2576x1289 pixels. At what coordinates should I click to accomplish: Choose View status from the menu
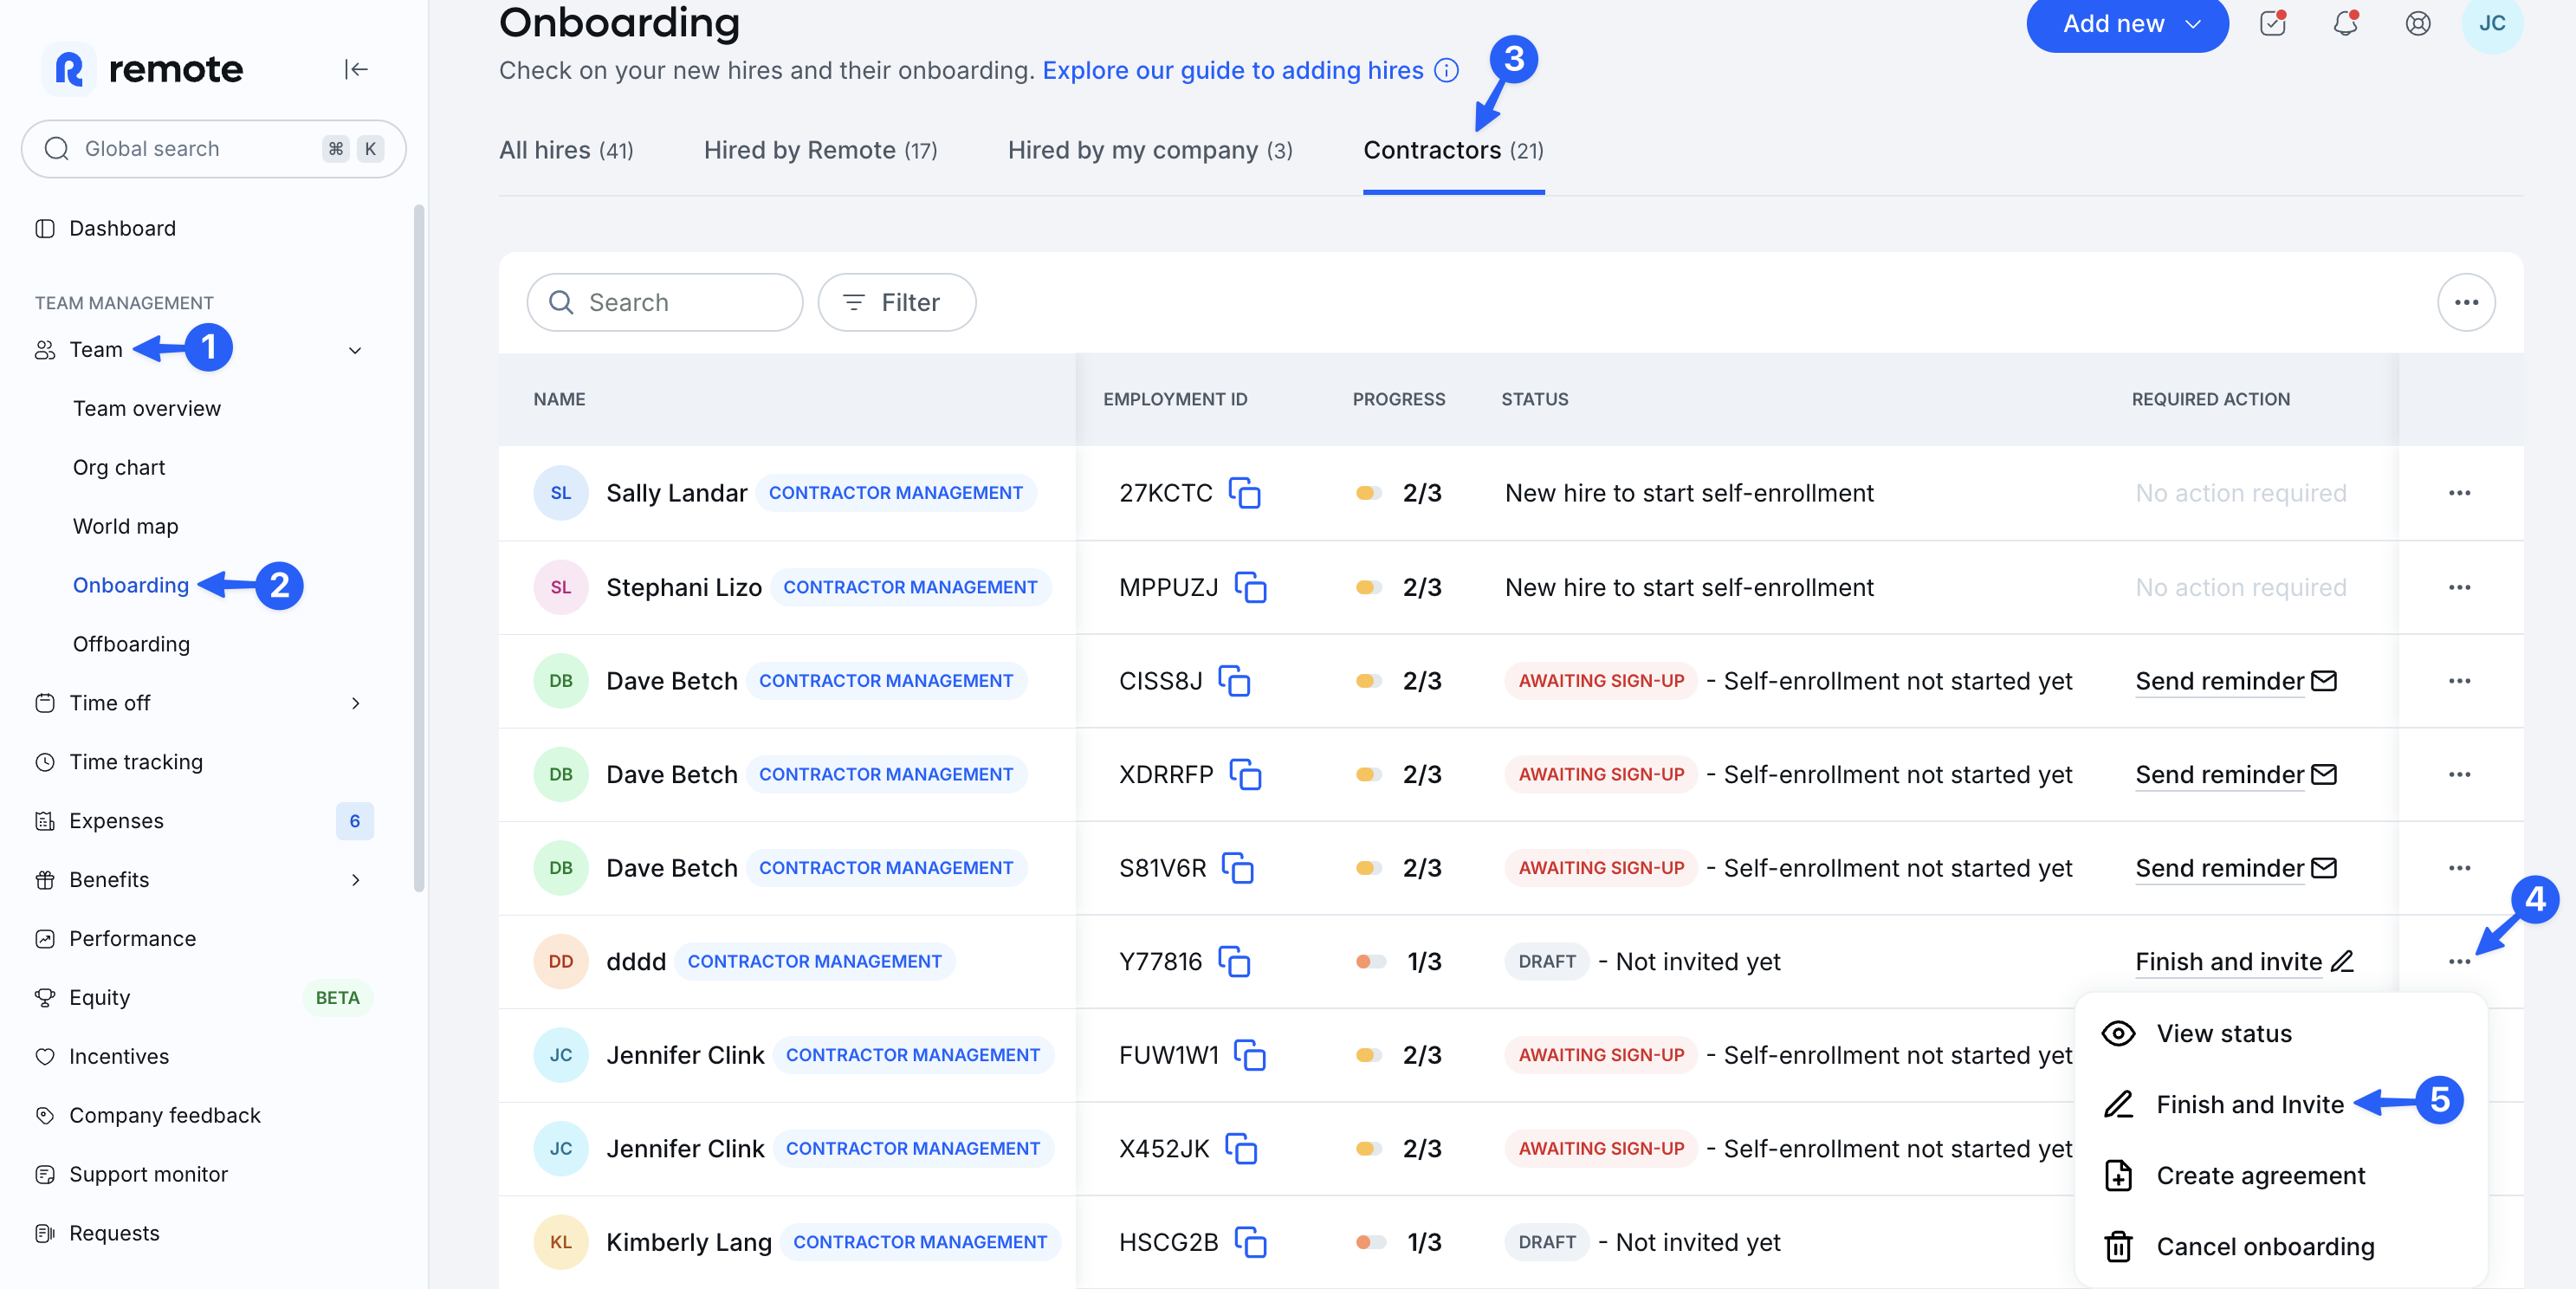point(2280,1033)
